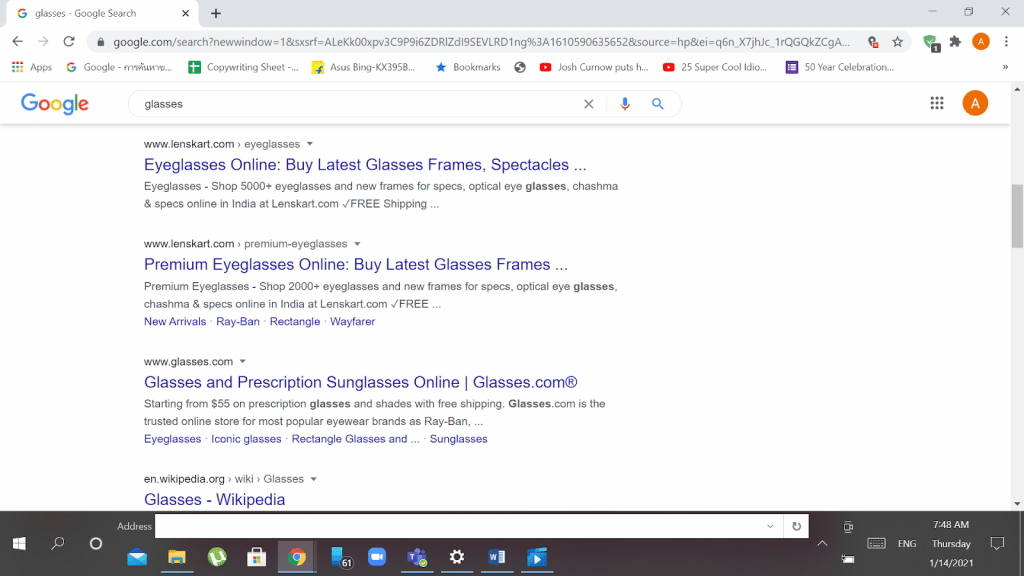Open the New Arrivals sitelink

click(175, 321)
